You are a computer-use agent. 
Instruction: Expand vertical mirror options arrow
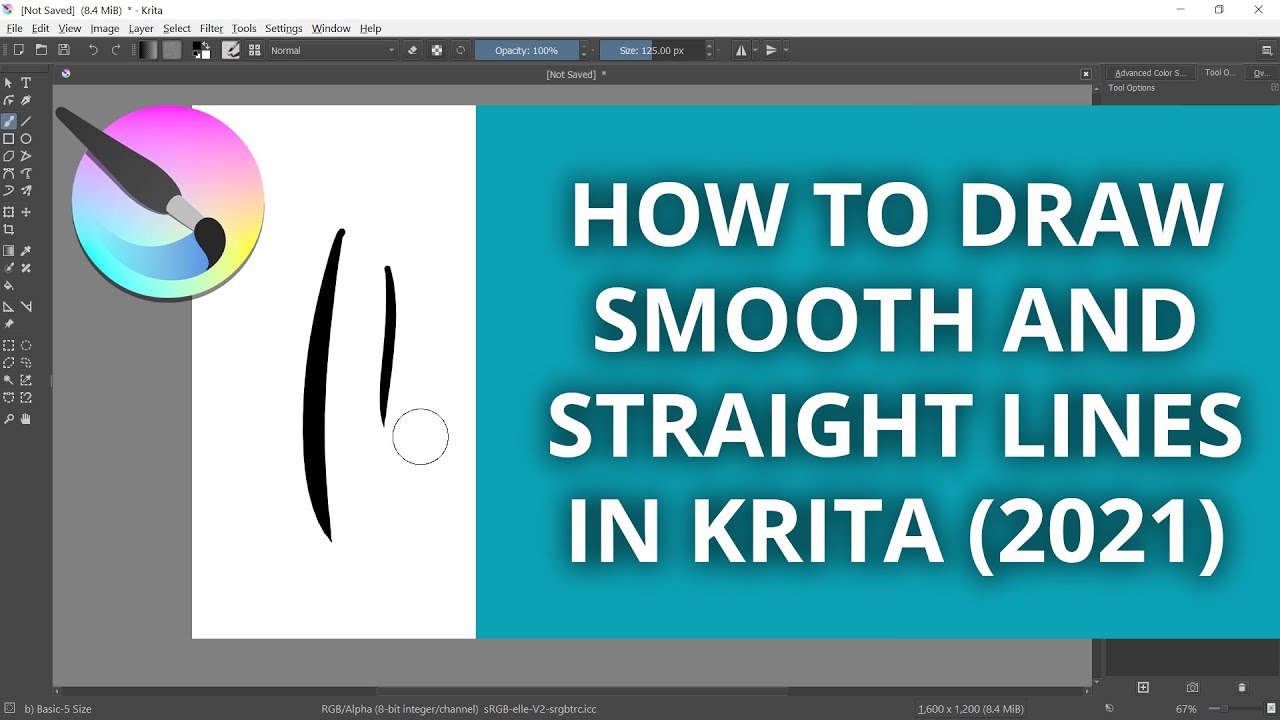(786, 50)
